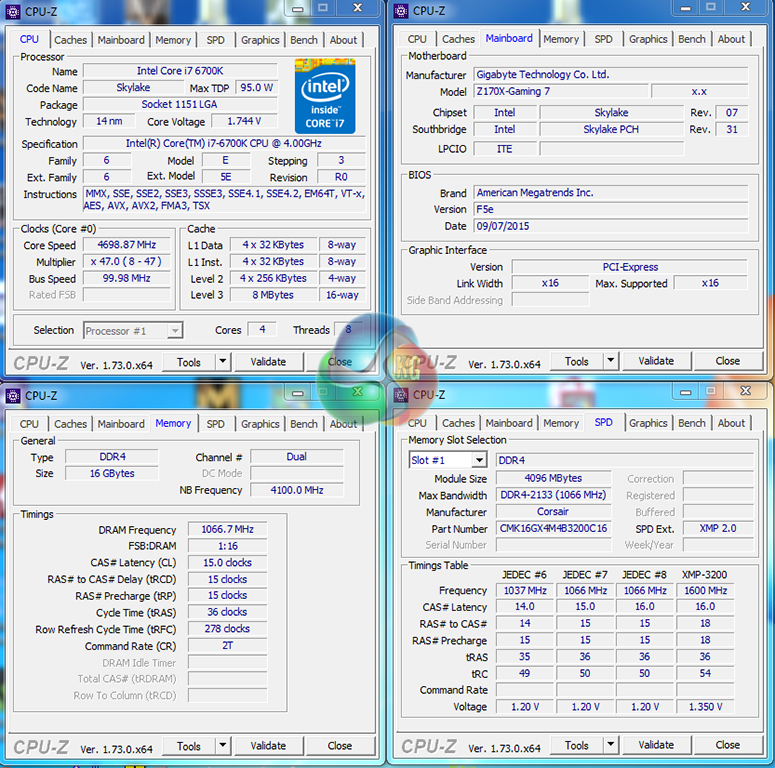Click Validate button in CPU window

(268, 362)
